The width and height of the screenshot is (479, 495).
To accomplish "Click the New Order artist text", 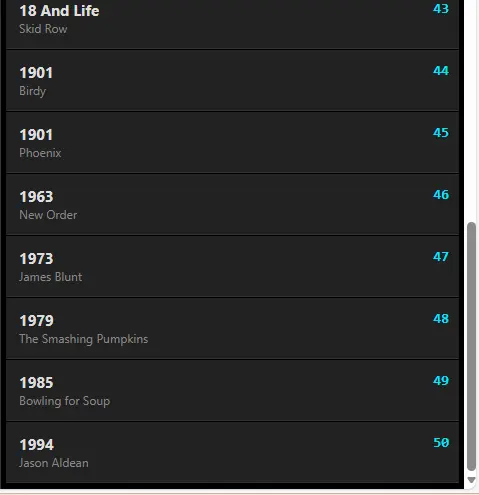I will [x=48, y=215].
